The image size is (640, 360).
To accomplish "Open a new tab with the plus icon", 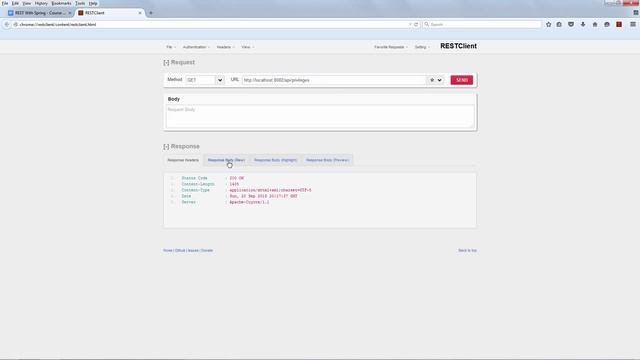I will point(151,13).
